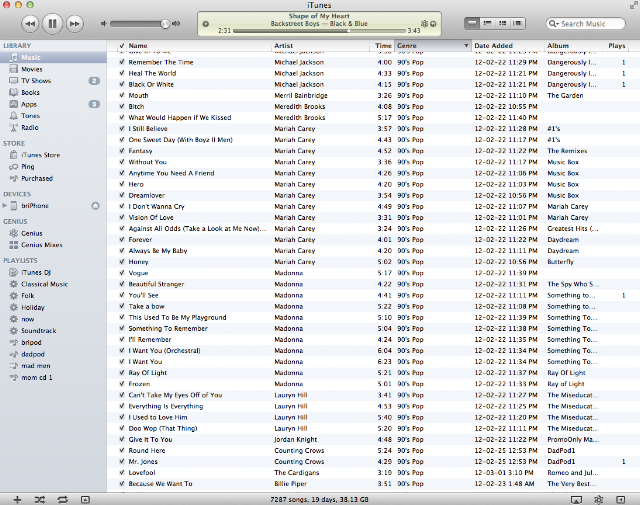Screen dimensions: 640x505
Task: Uncheck the Lovefool checkbox
Action: (122, 472)
